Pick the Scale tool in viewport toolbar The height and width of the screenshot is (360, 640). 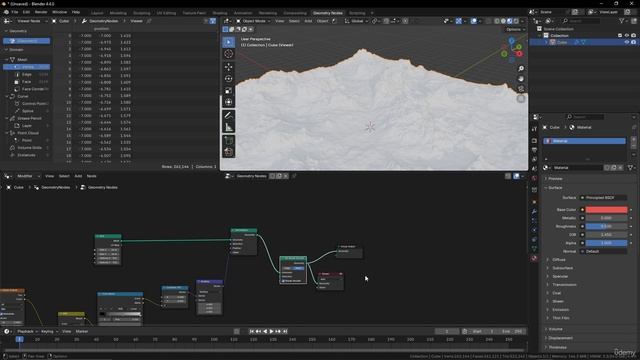[x=229, y=90]
